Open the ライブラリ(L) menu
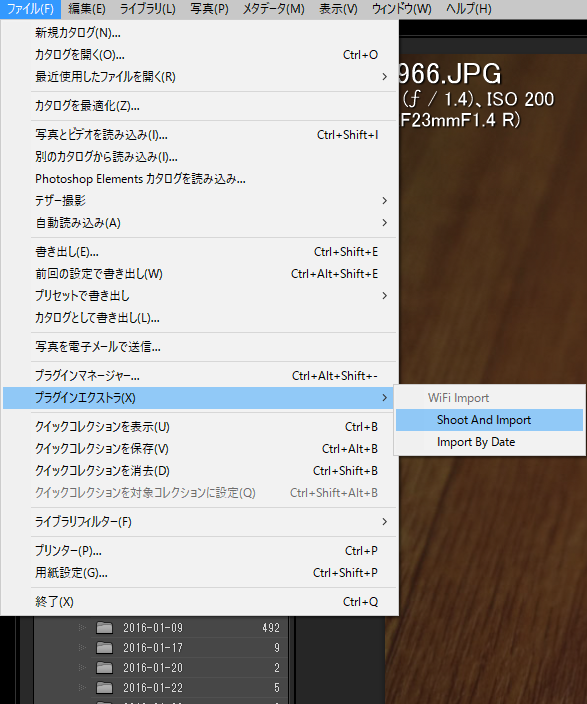This screenshot has width=587, height=704. [x=147, y=9]
